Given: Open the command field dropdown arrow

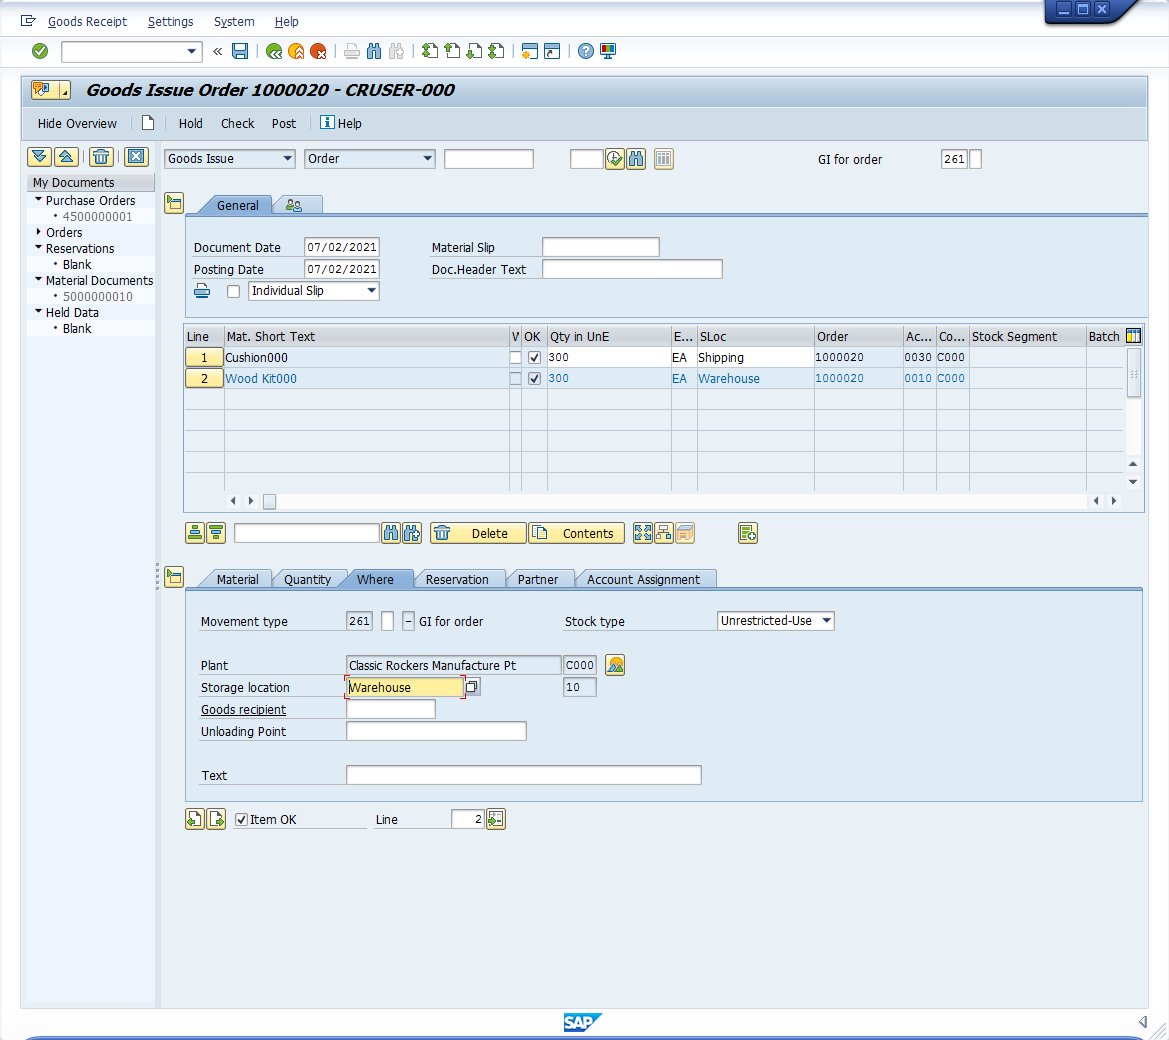Looking at the screenshot, I should tap(192, 51).
